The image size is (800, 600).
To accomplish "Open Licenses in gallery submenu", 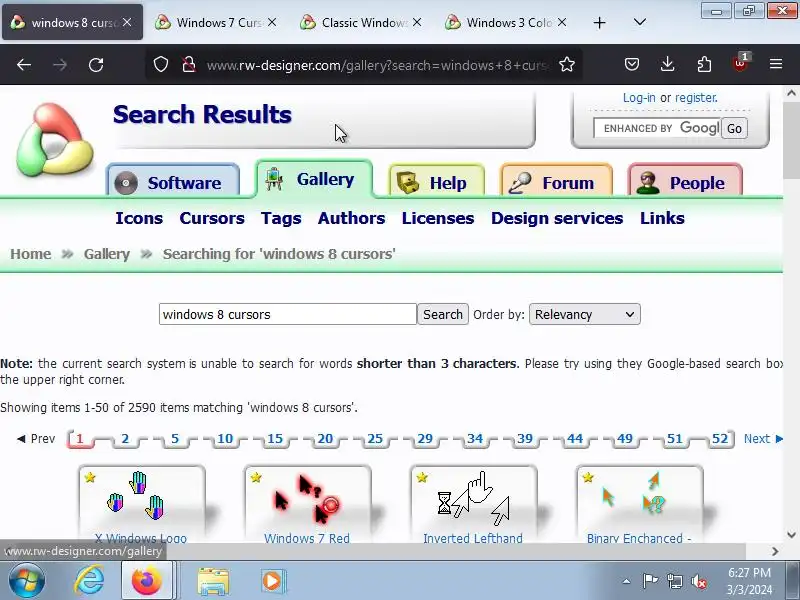I will pyautogui.click(x=438, y=218).
